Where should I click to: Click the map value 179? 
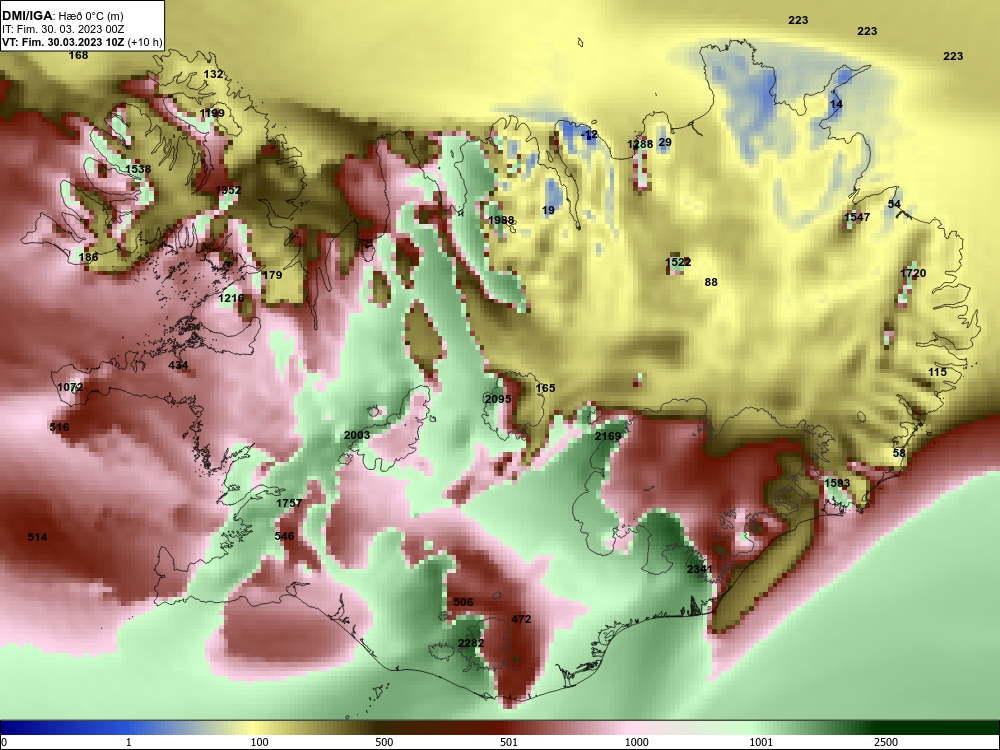pos(272,275)
